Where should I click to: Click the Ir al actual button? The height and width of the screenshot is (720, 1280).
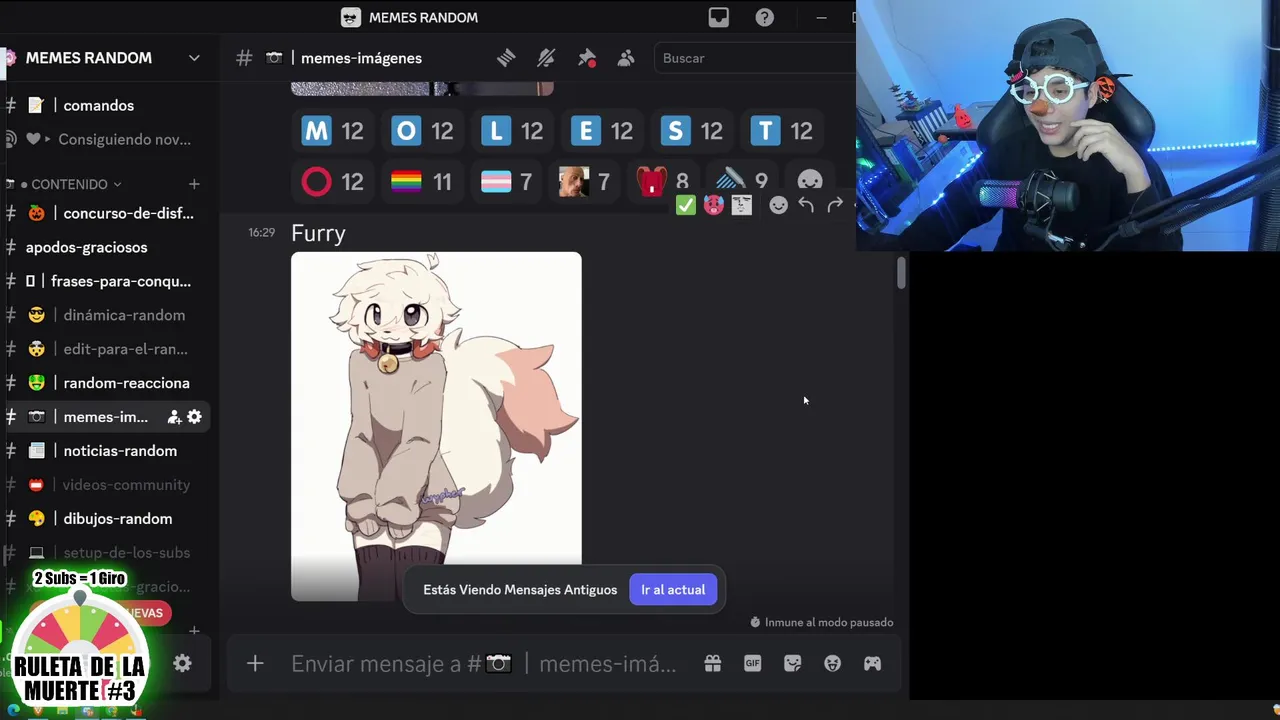click(673, 590)
